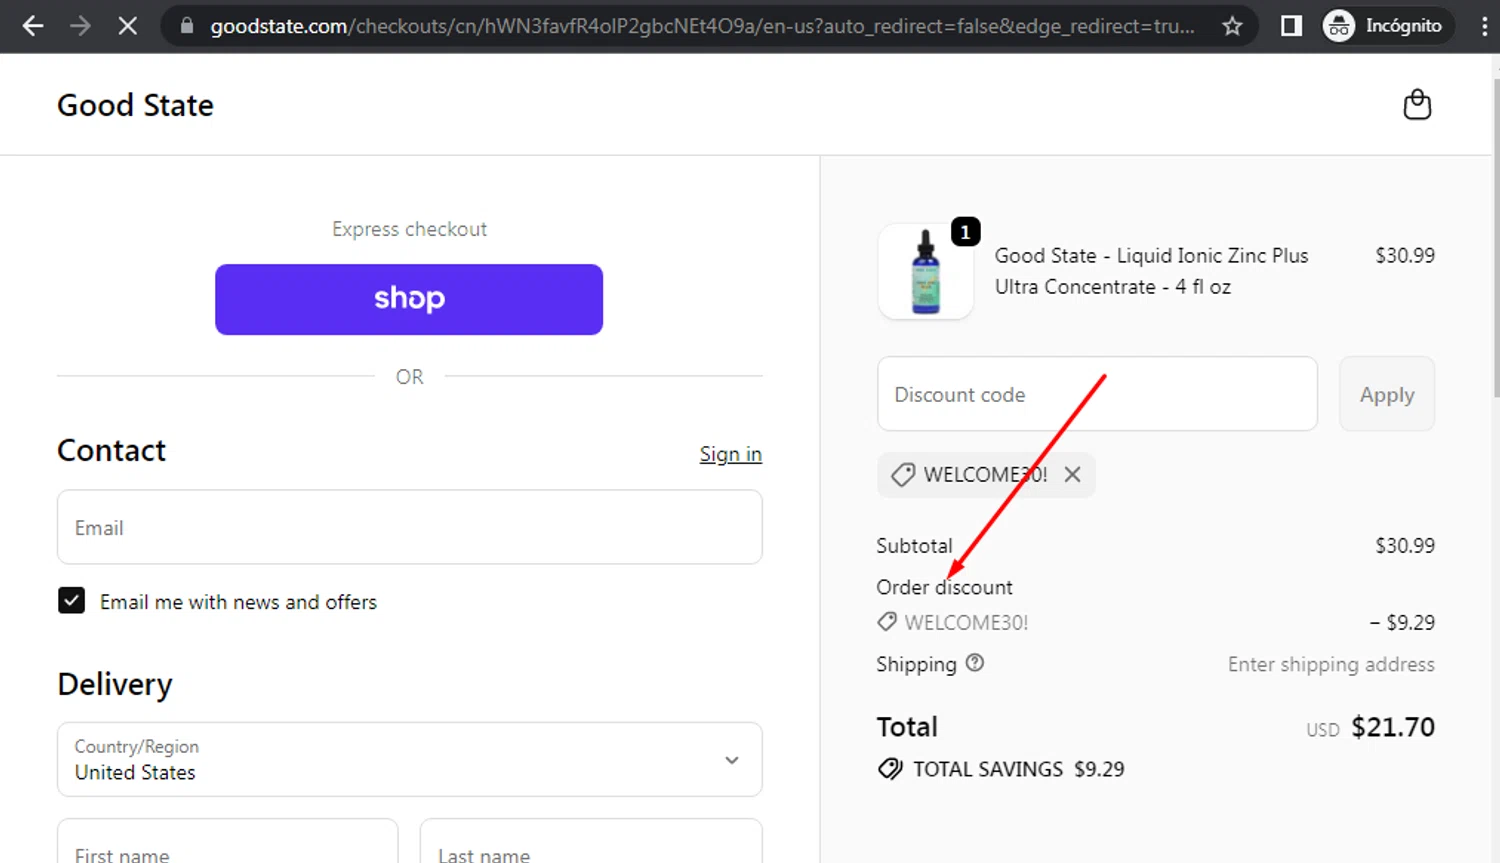1500x863 pixels.
Task: Click the site lock icon
Action: 187,26
